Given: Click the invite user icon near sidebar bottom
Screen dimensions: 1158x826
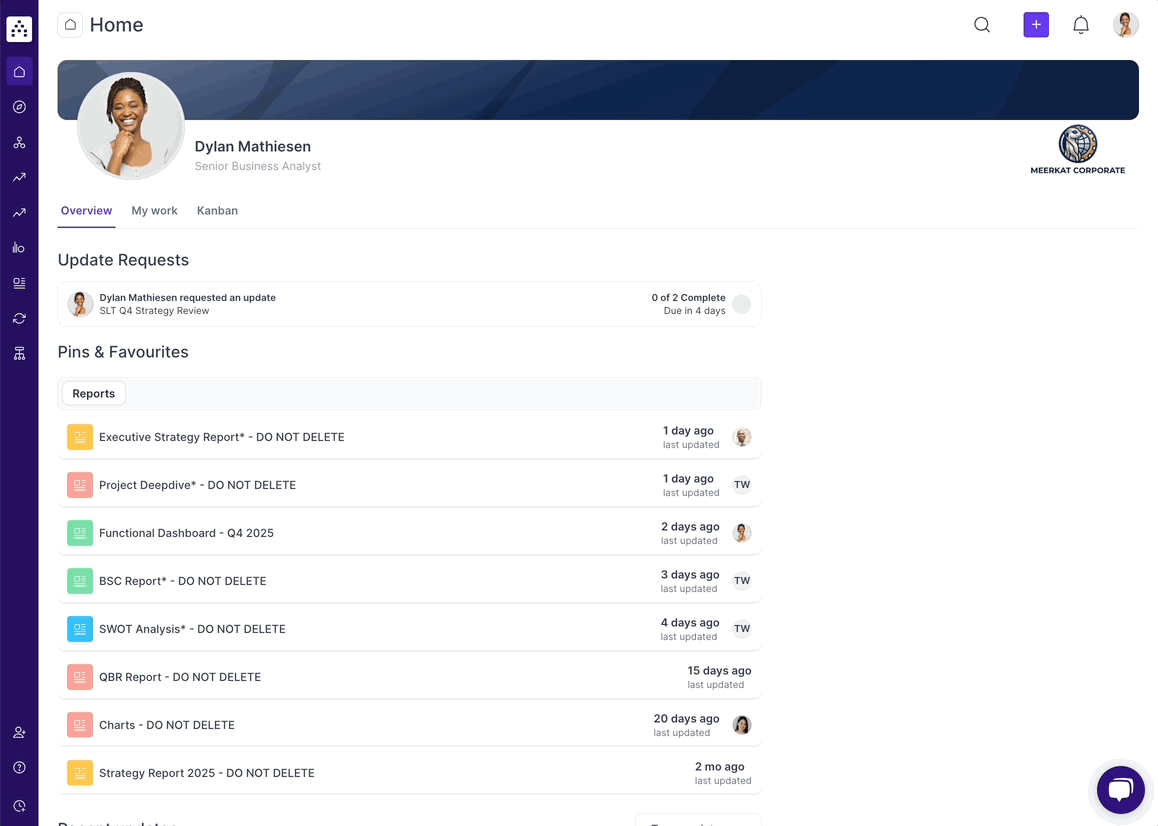Looking at the screenshot, I should point(18,732).
